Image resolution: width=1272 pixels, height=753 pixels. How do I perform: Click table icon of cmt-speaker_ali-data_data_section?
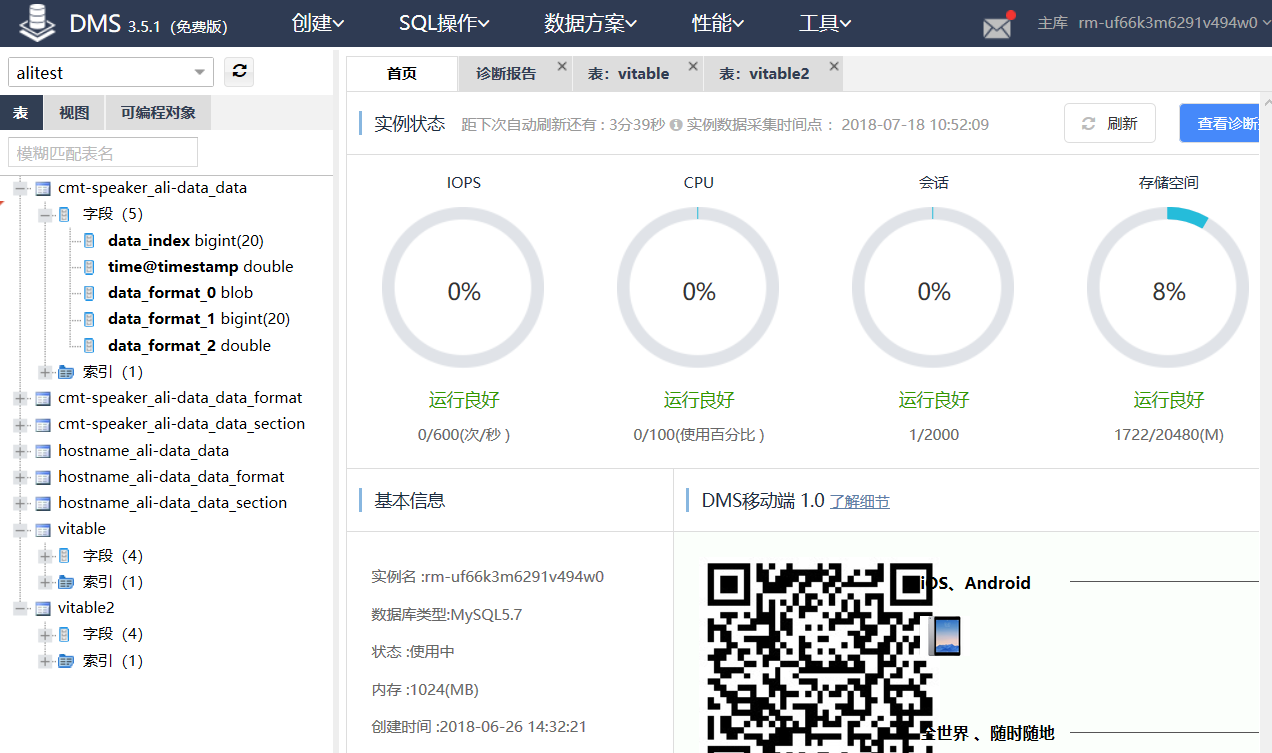[x=42, y=424]
